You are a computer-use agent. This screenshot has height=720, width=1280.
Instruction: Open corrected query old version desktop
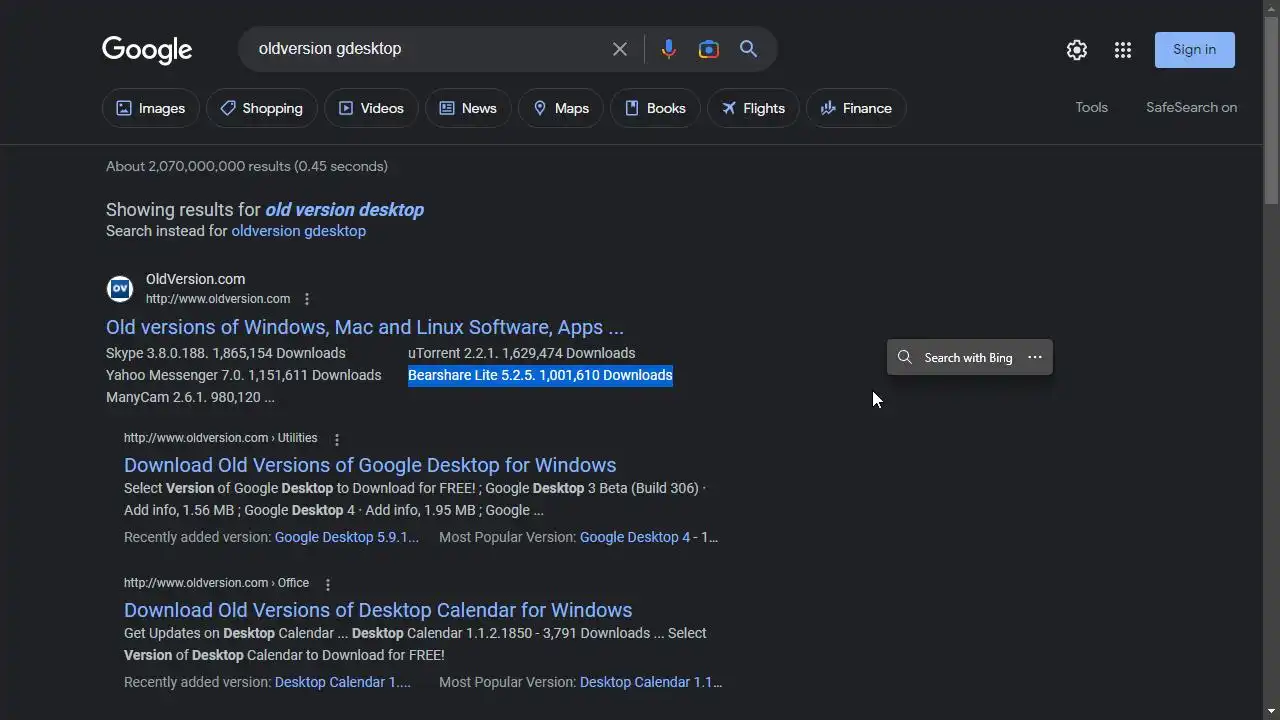pyautogui.click(x=344, y=209)
